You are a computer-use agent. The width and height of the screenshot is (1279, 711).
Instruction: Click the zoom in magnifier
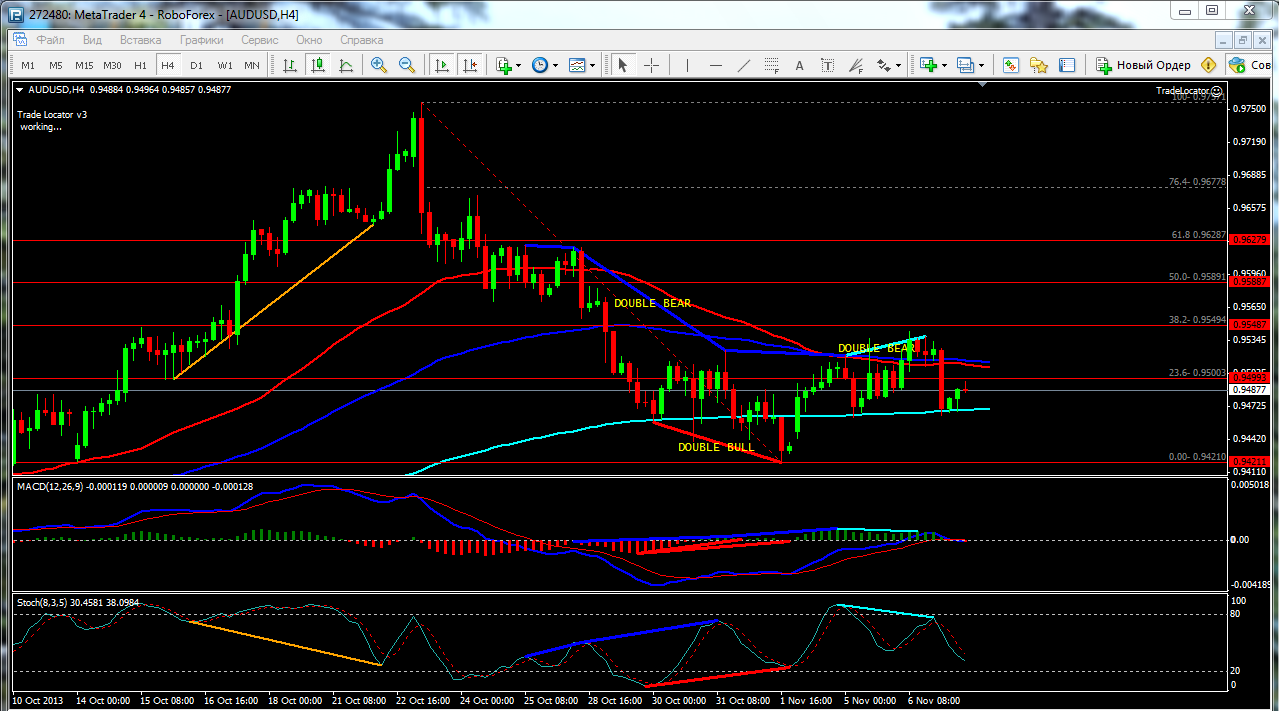[379, 65]
